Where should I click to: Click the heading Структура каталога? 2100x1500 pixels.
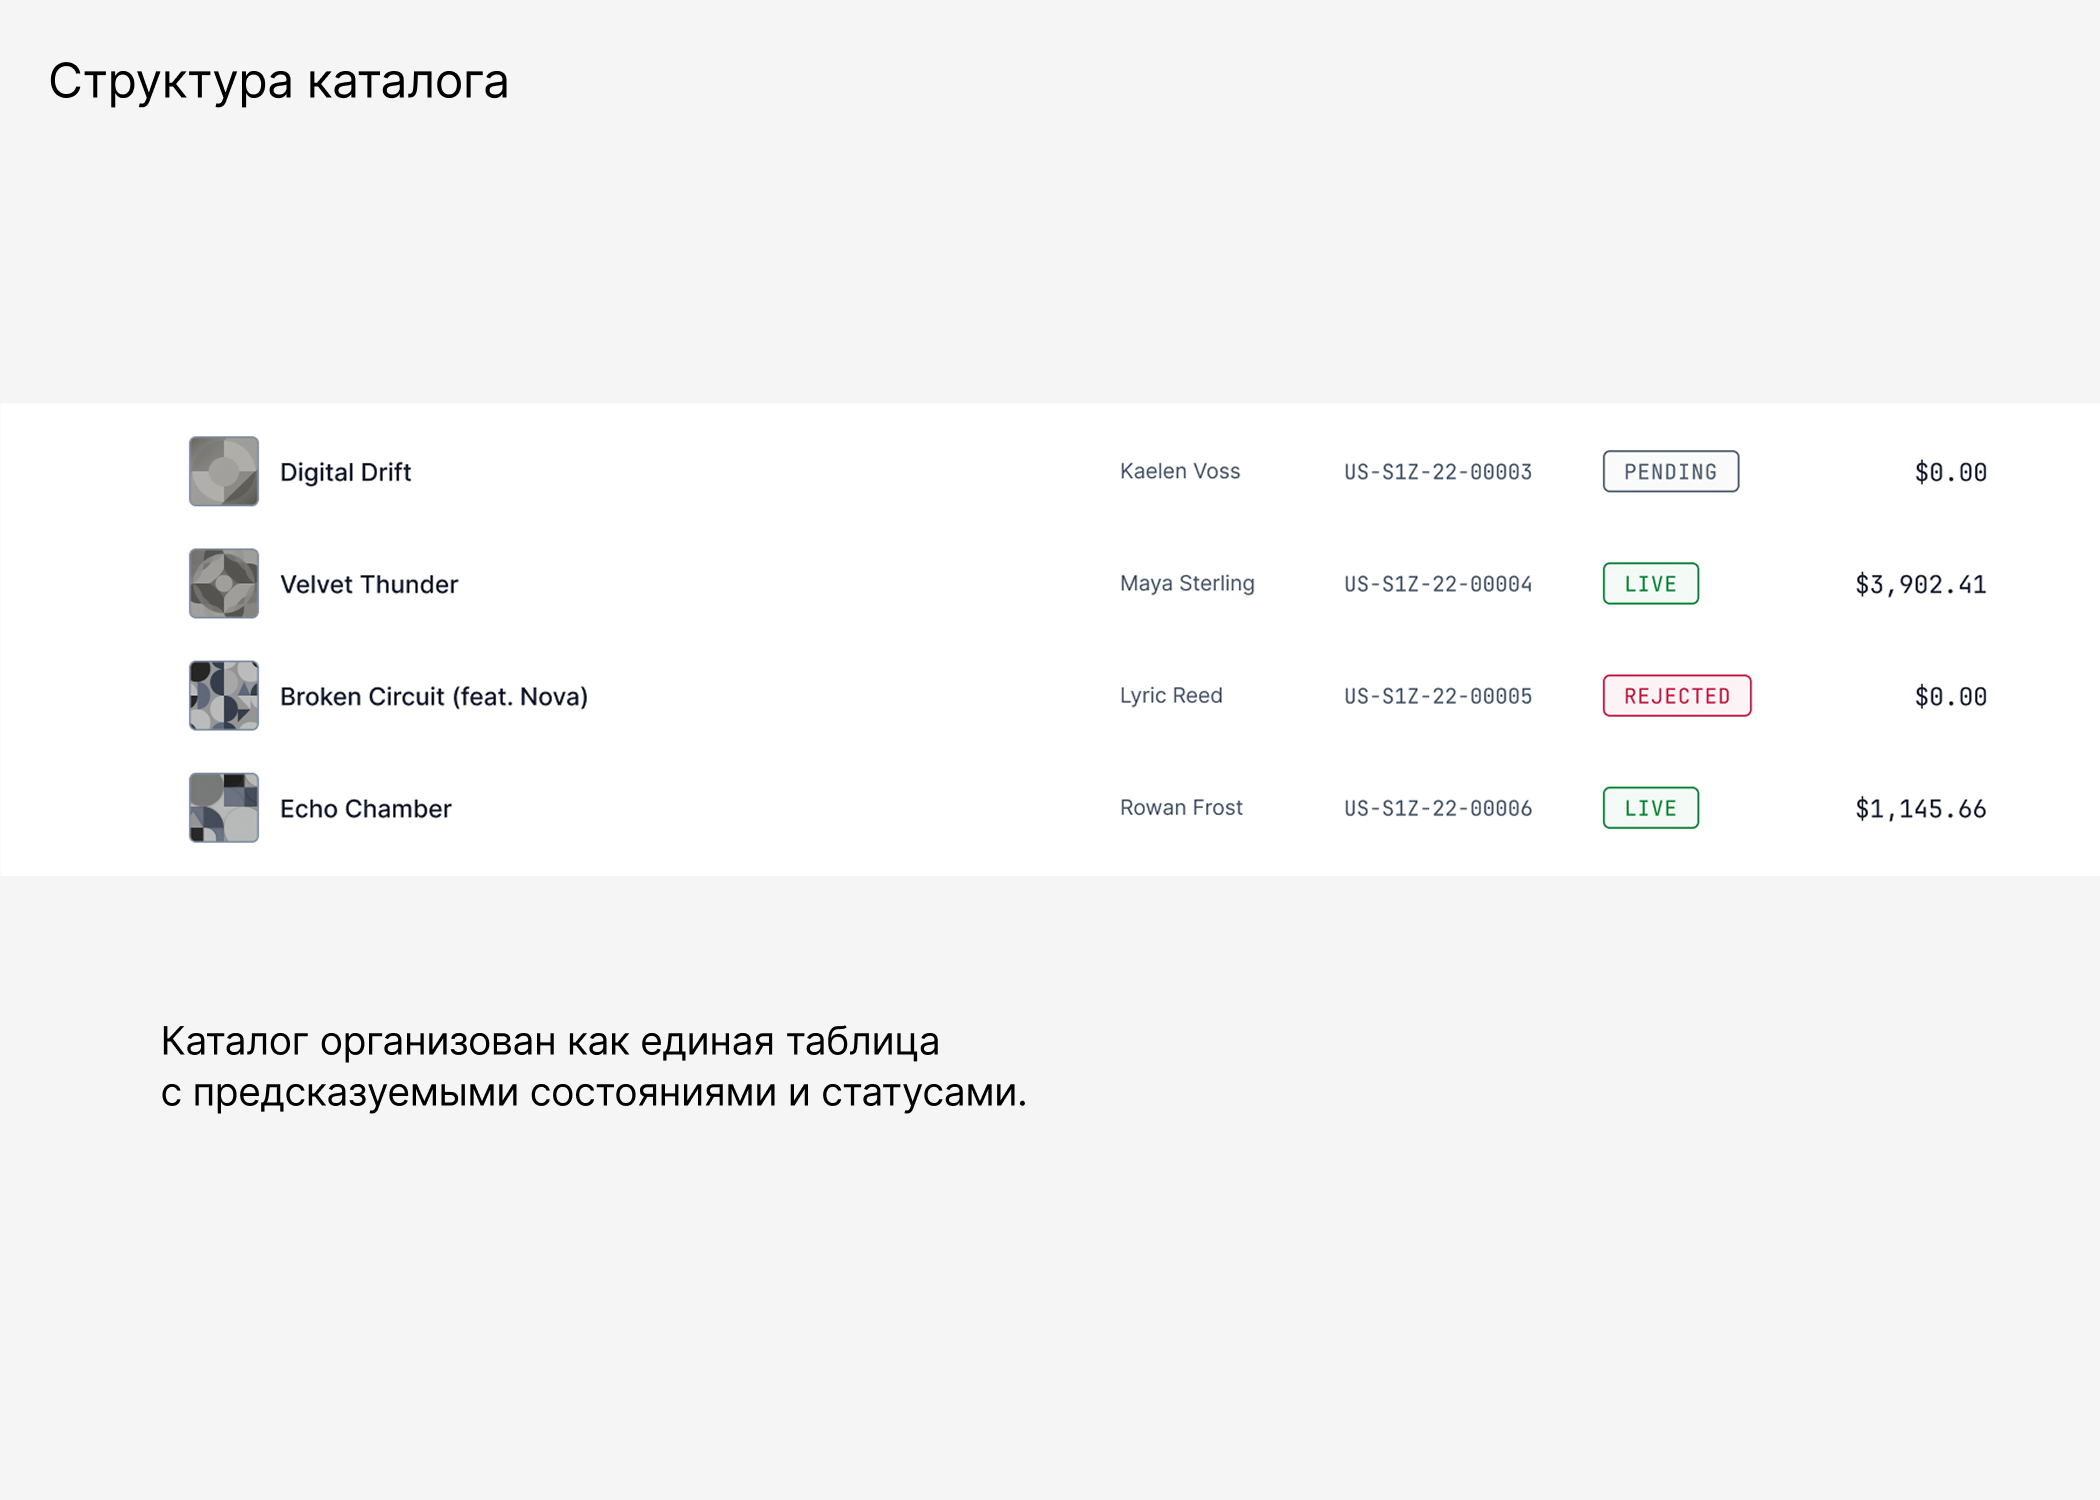280,82
